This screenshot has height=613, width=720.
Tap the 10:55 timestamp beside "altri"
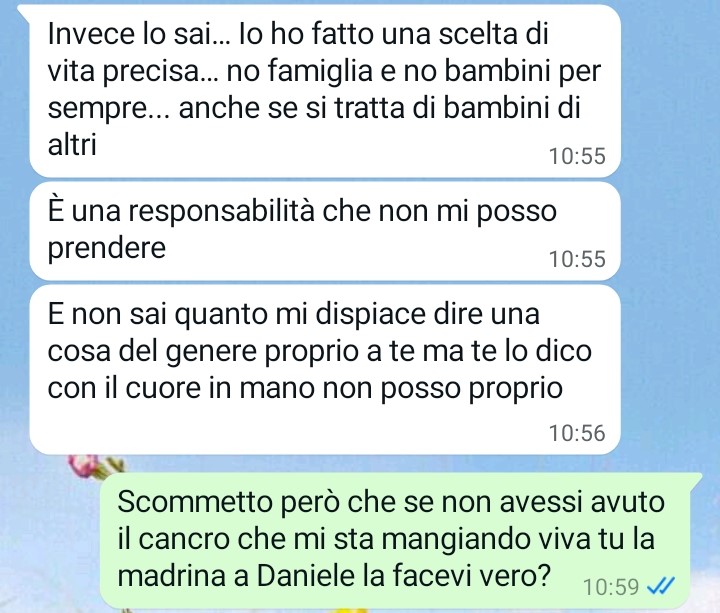[577, 156]
